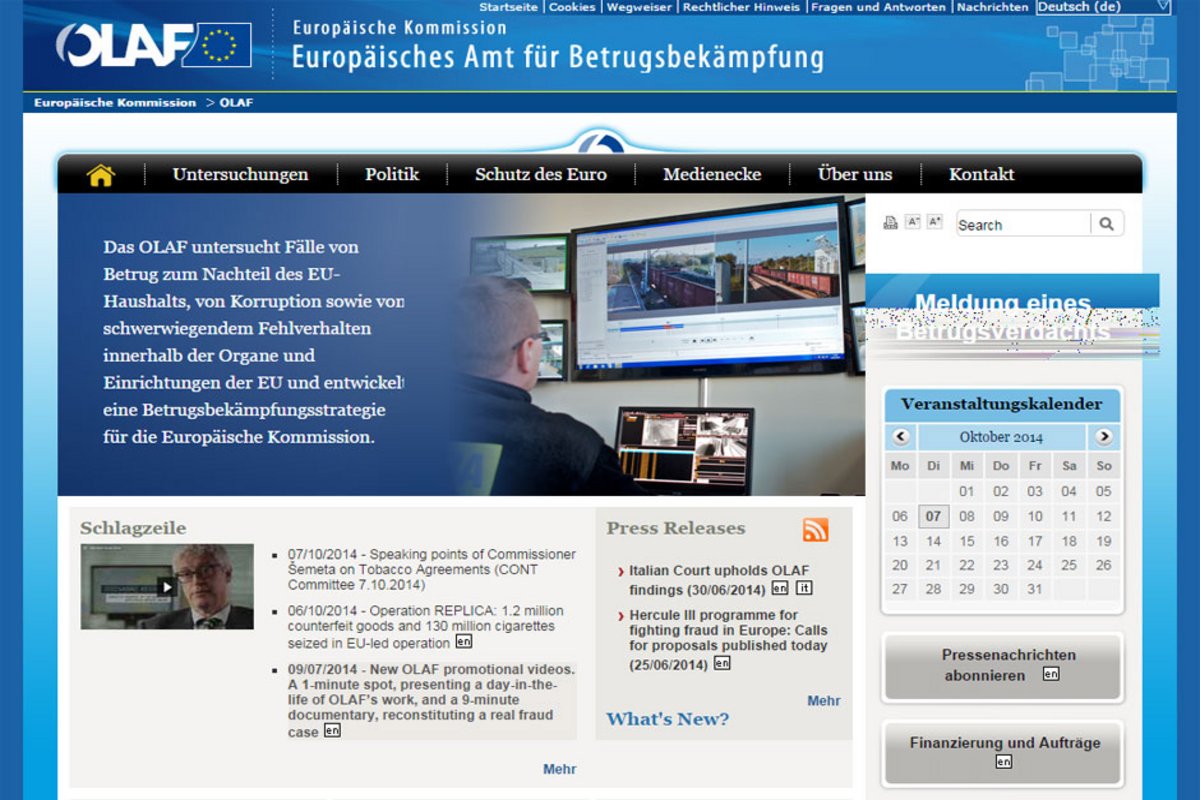
Task: Click the increase font size icon
Action: pyautogui.click(x=934, y=222)
